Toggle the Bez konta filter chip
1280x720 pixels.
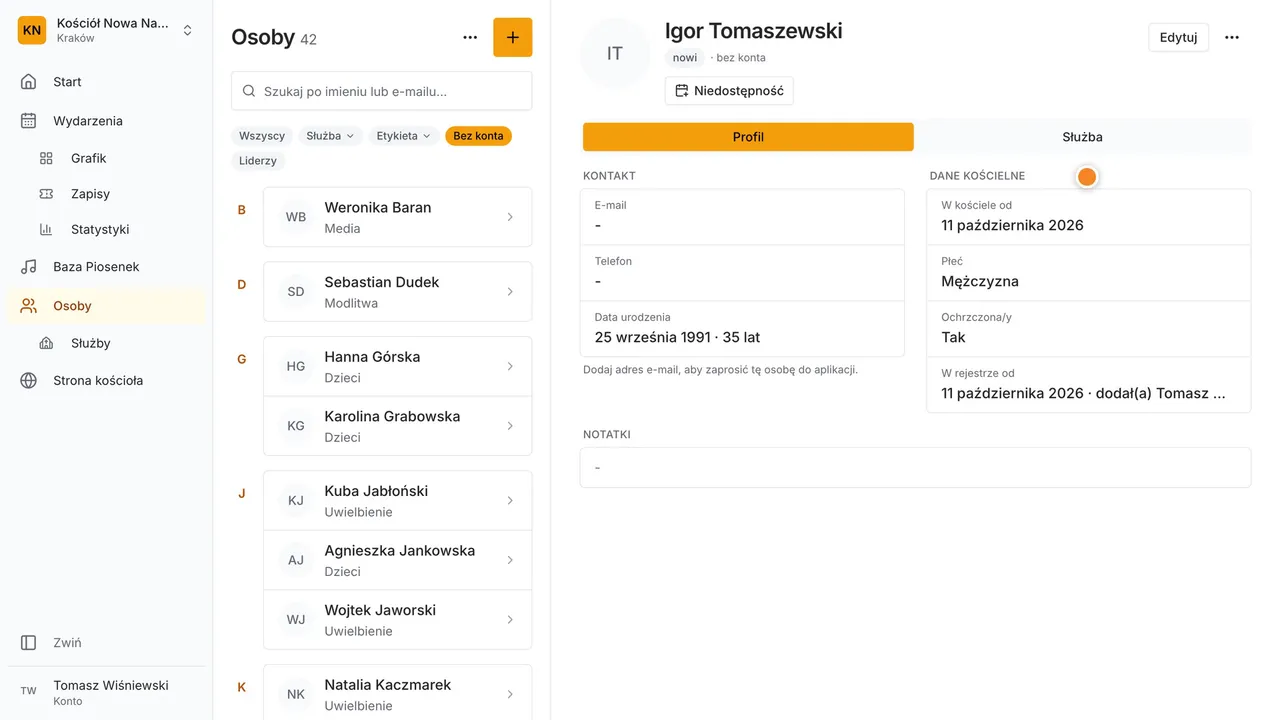[x=478, y=136]
